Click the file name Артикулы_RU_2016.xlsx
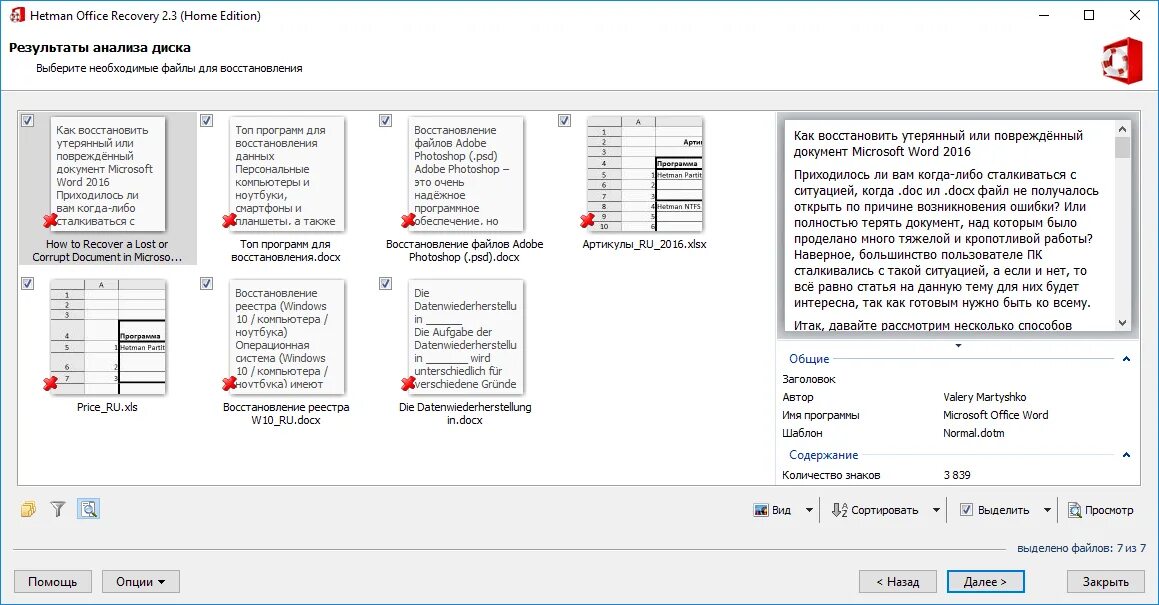Viewport: 1159px width, 605px height. pyautogui.click(x=645, y=244)
